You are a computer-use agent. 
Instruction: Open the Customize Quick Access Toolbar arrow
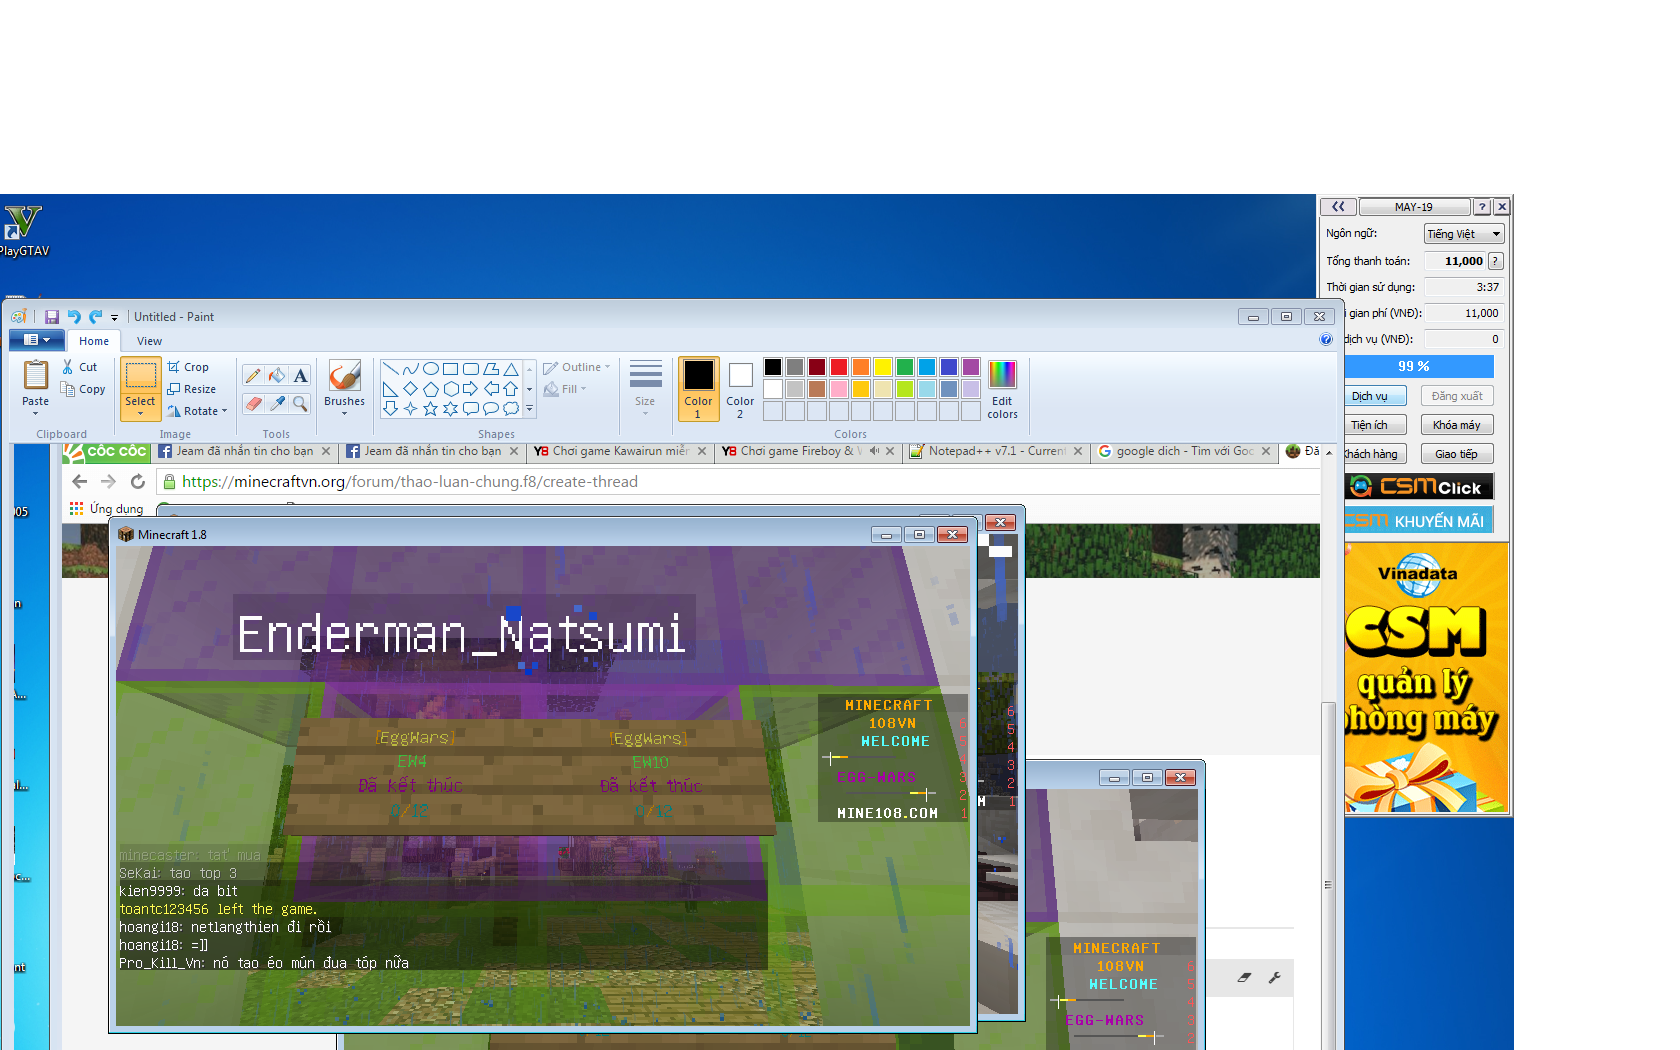[114, 318]
